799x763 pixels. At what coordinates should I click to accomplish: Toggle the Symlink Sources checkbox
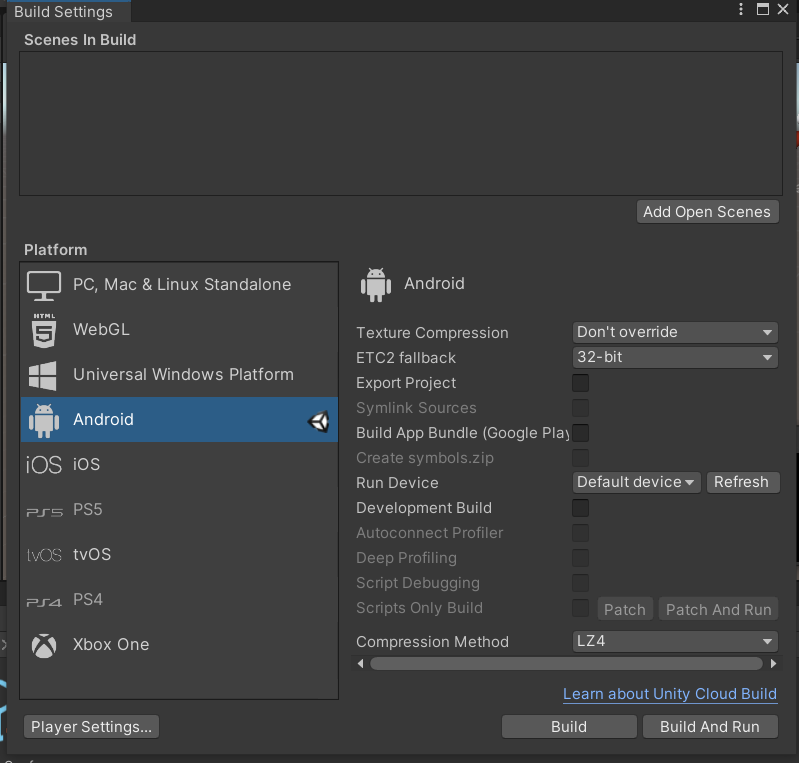pos(580,408)
